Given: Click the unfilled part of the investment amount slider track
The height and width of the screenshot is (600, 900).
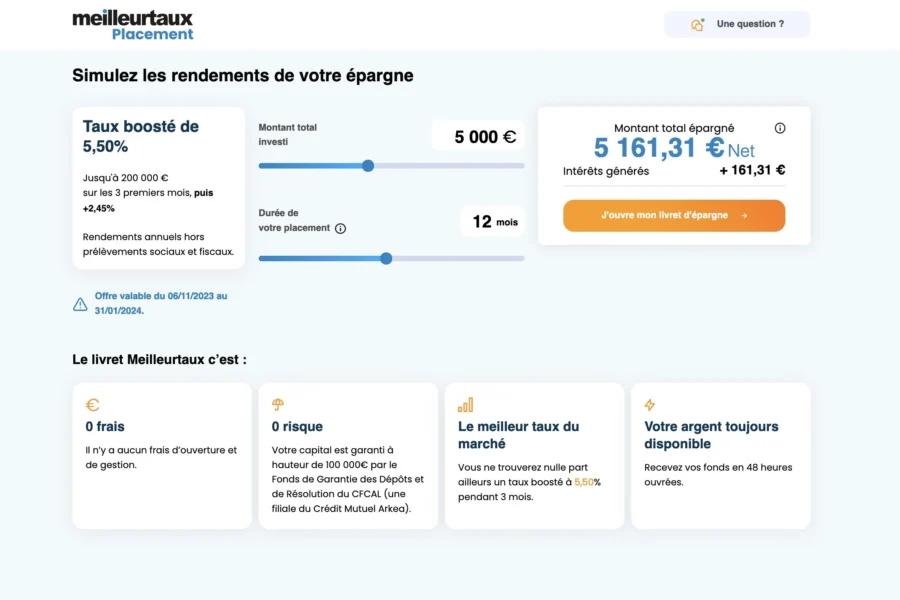Looking at the screenshot, I should (449, 166).
